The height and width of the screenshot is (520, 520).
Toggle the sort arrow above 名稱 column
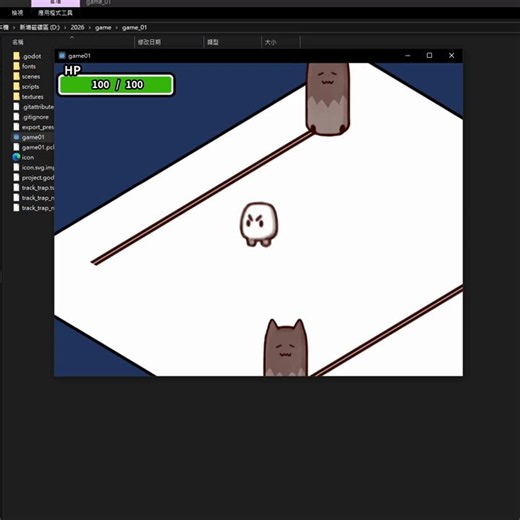click(x=72, y=37)
